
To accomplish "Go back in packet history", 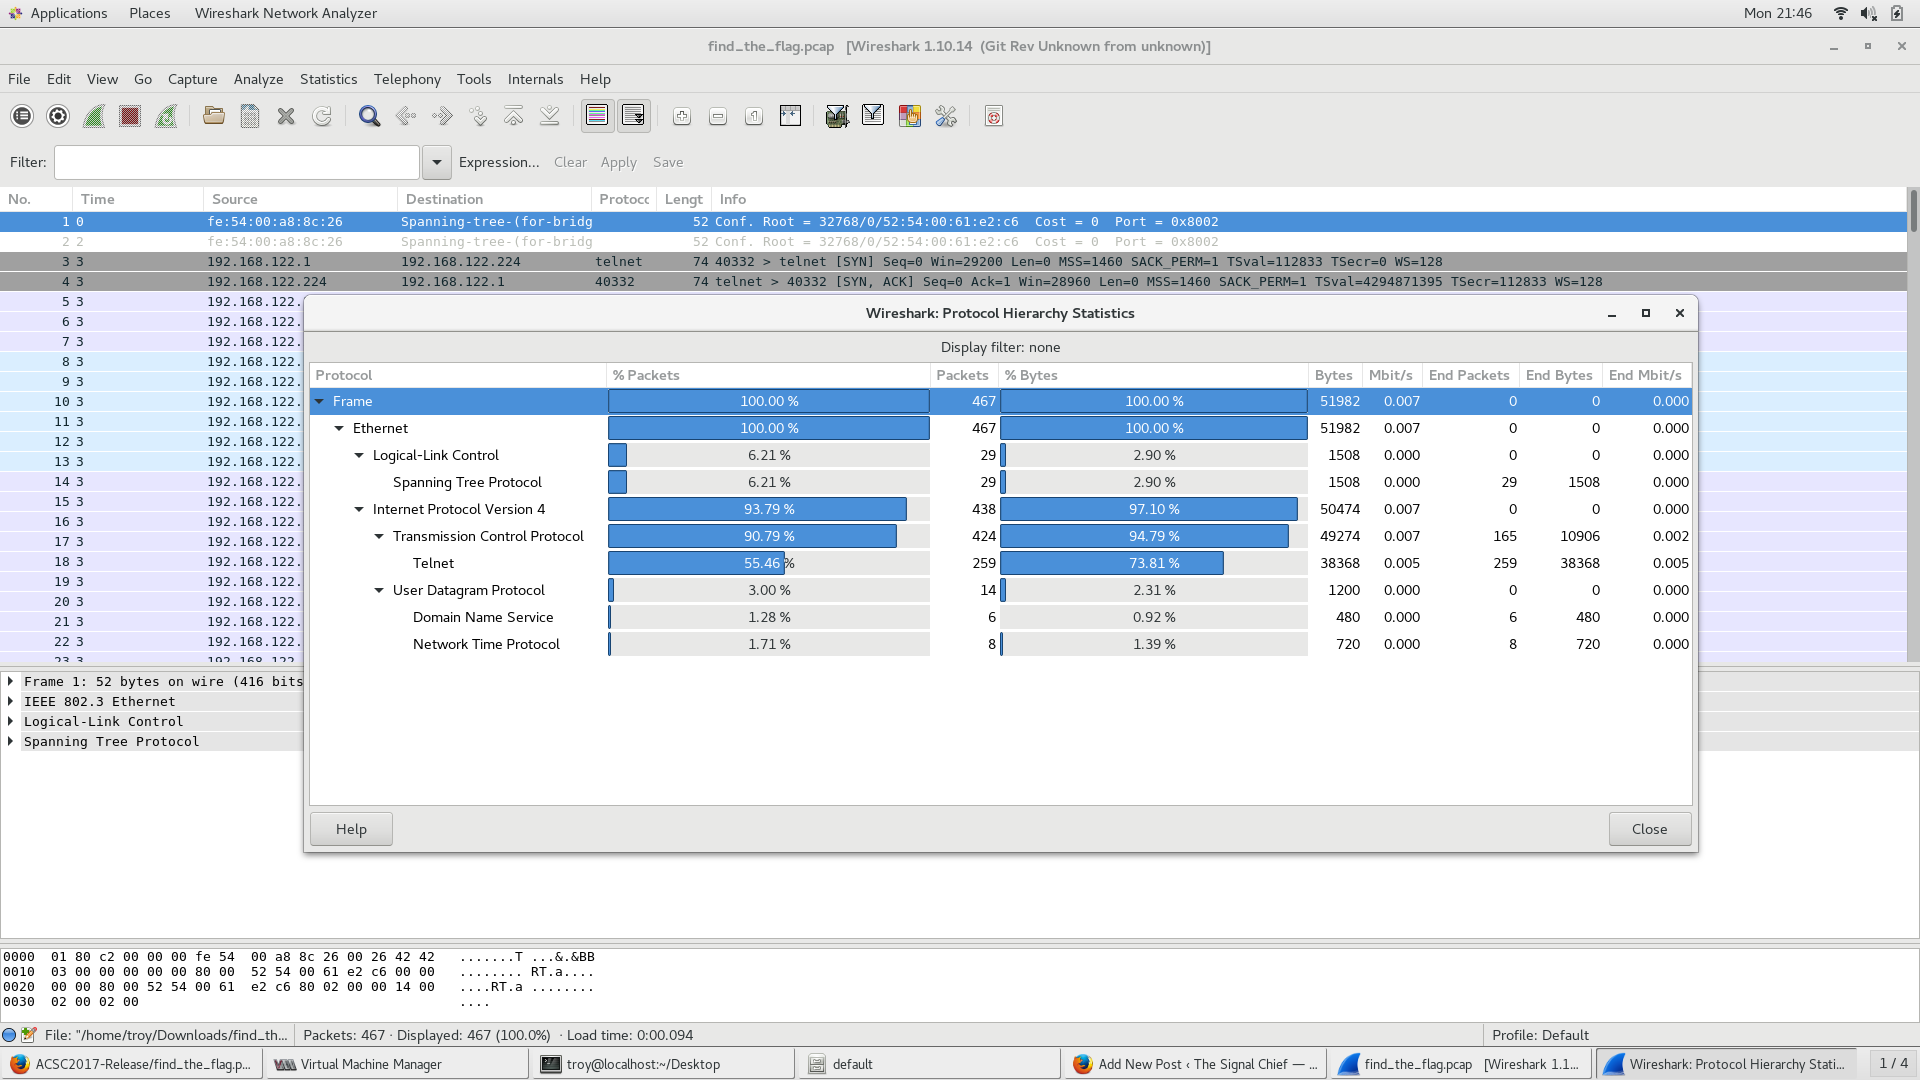I will click(406, 116).
